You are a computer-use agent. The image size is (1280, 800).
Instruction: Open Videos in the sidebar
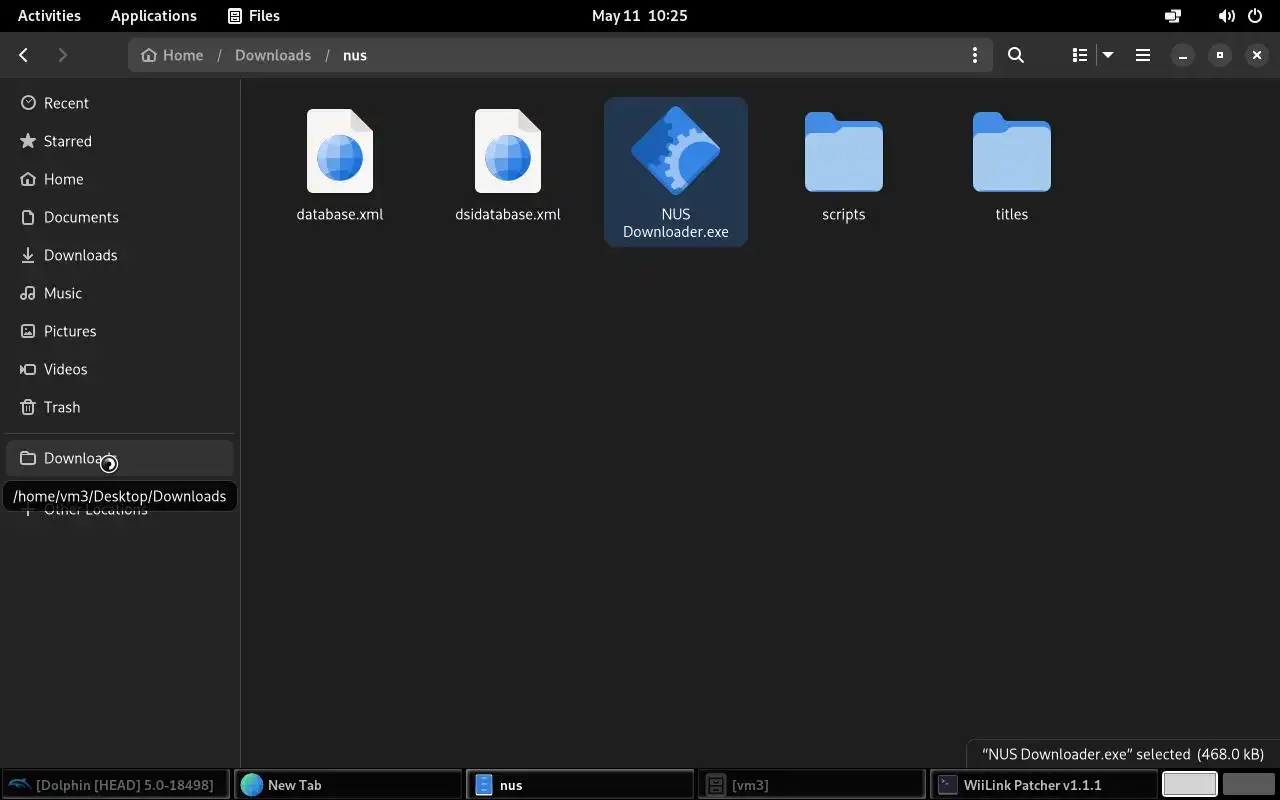pyautogui.click(x=120, y=369)
